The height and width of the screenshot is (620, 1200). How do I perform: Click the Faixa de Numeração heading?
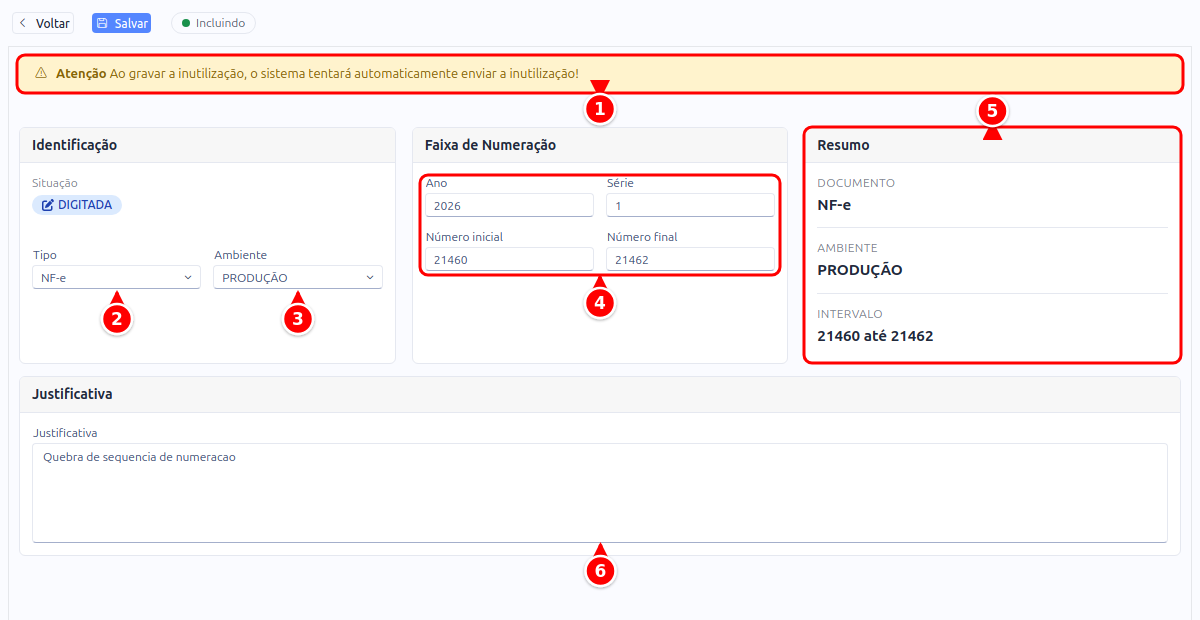(490, 145)
